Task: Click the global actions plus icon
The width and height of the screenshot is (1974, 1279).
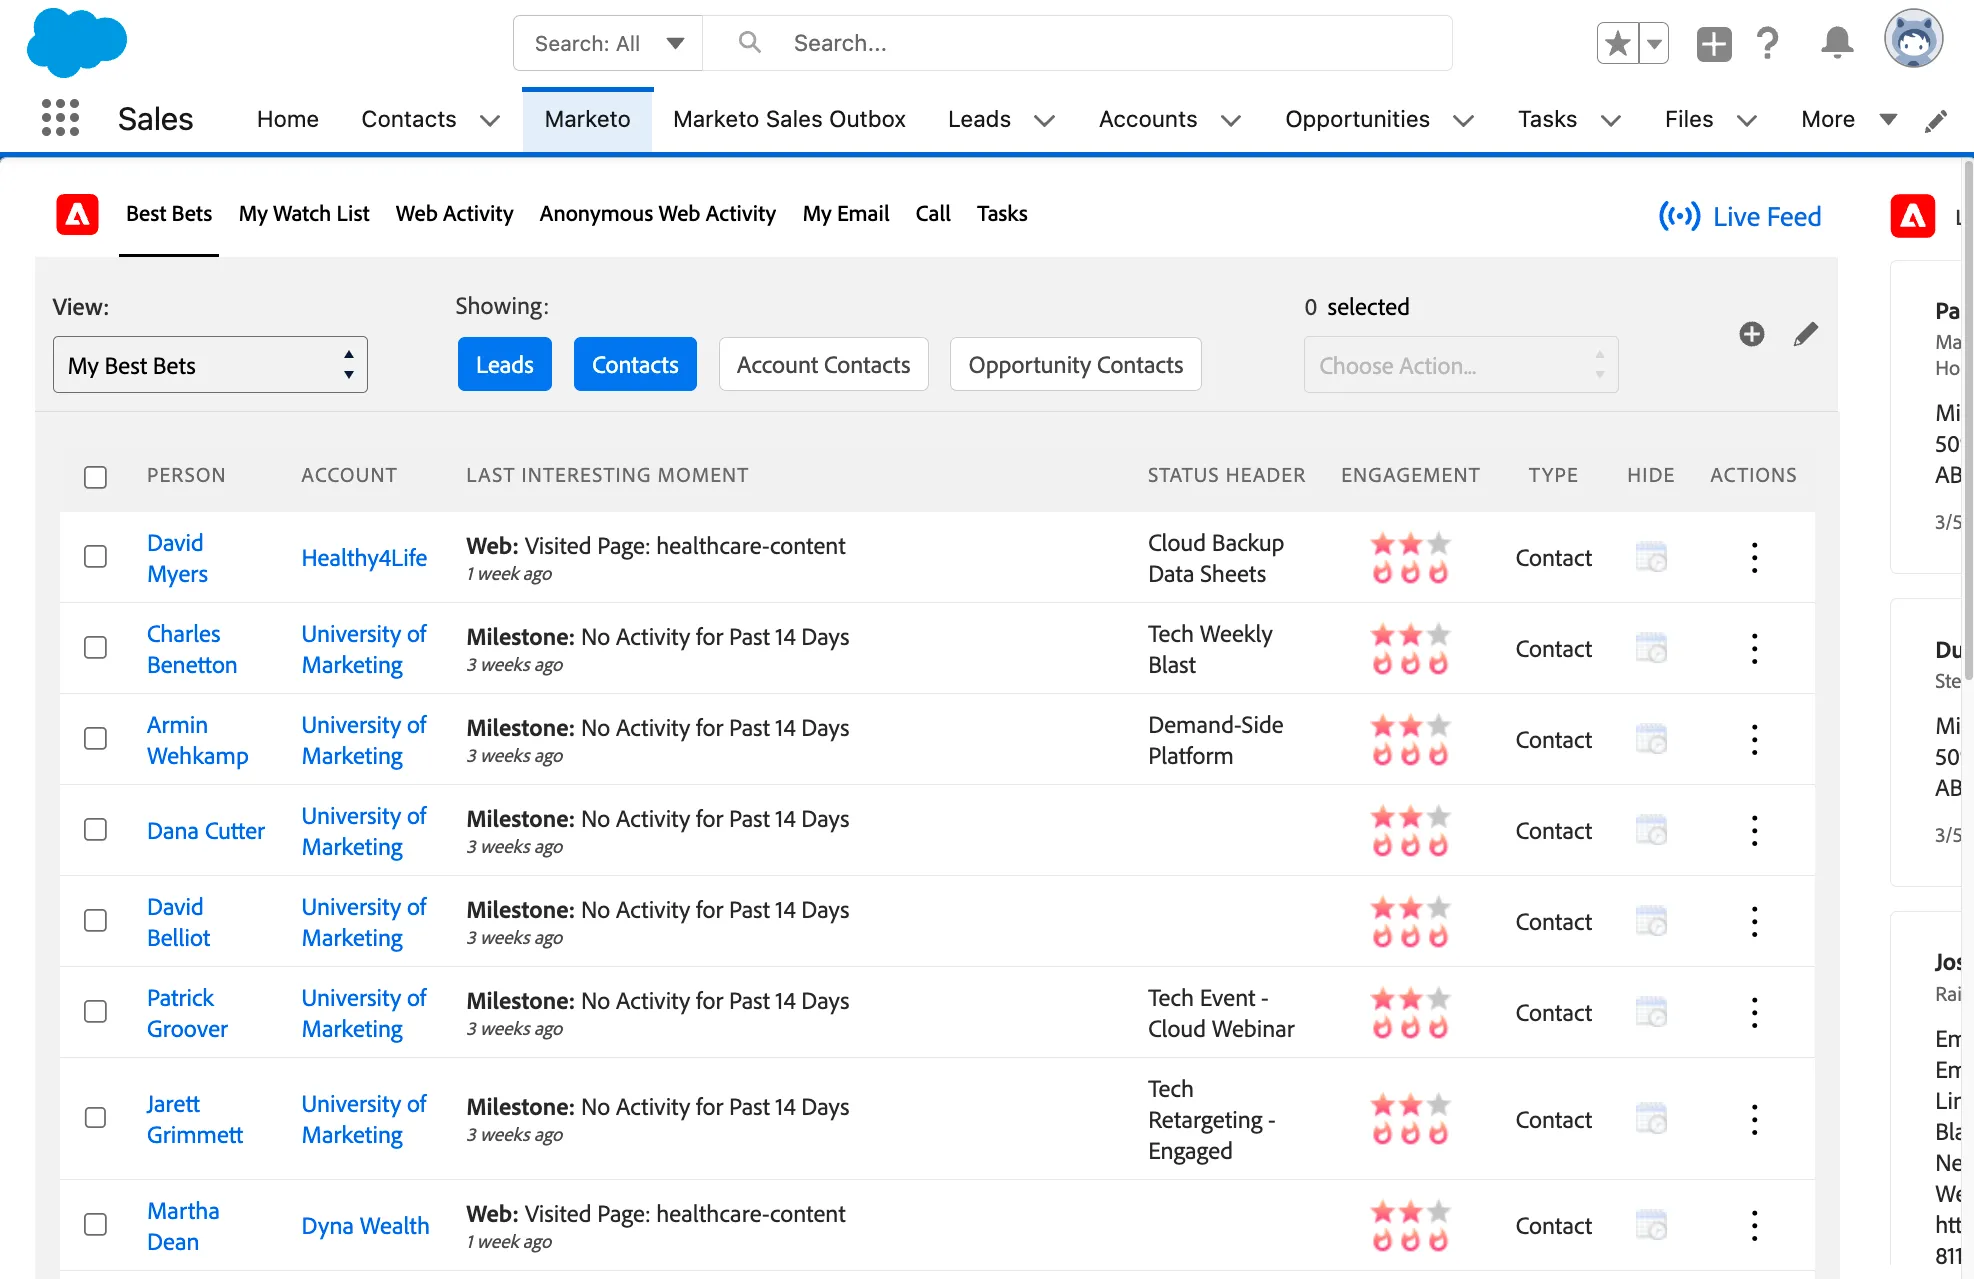Action: tap(1714, 43)
